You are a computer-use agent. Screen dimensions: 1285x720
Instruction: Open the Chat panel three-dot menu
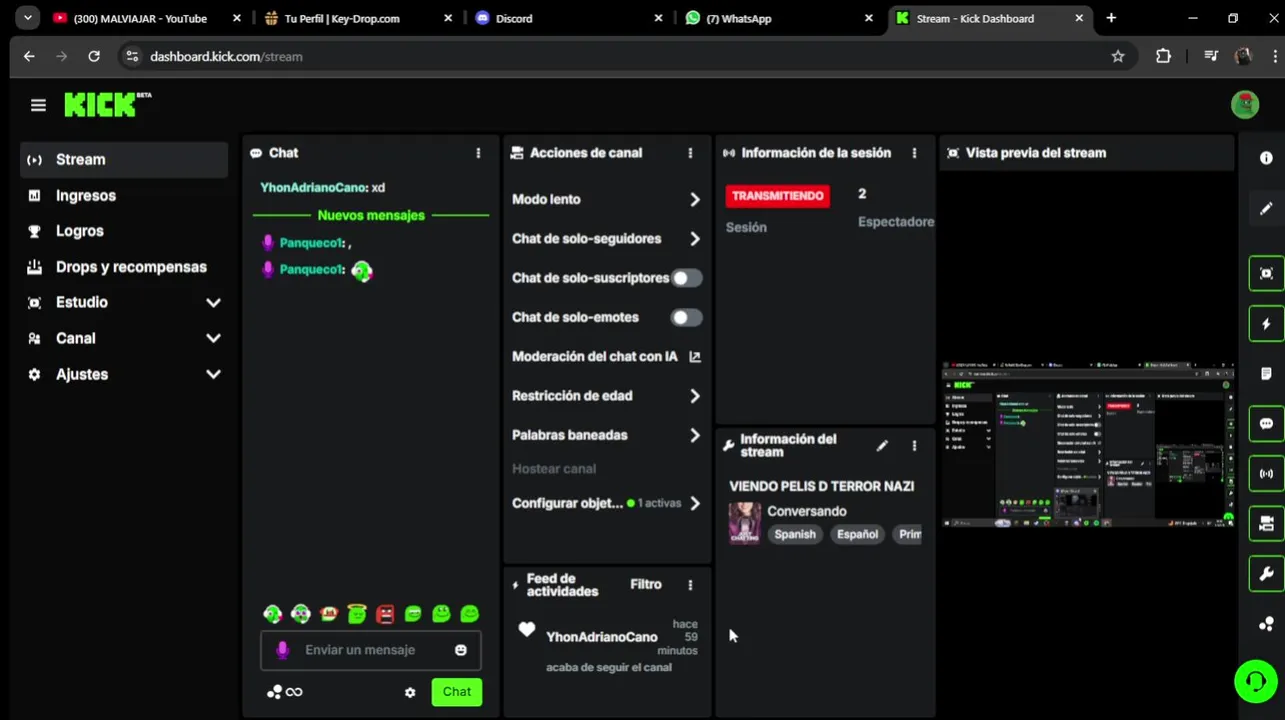pos(478,153)
